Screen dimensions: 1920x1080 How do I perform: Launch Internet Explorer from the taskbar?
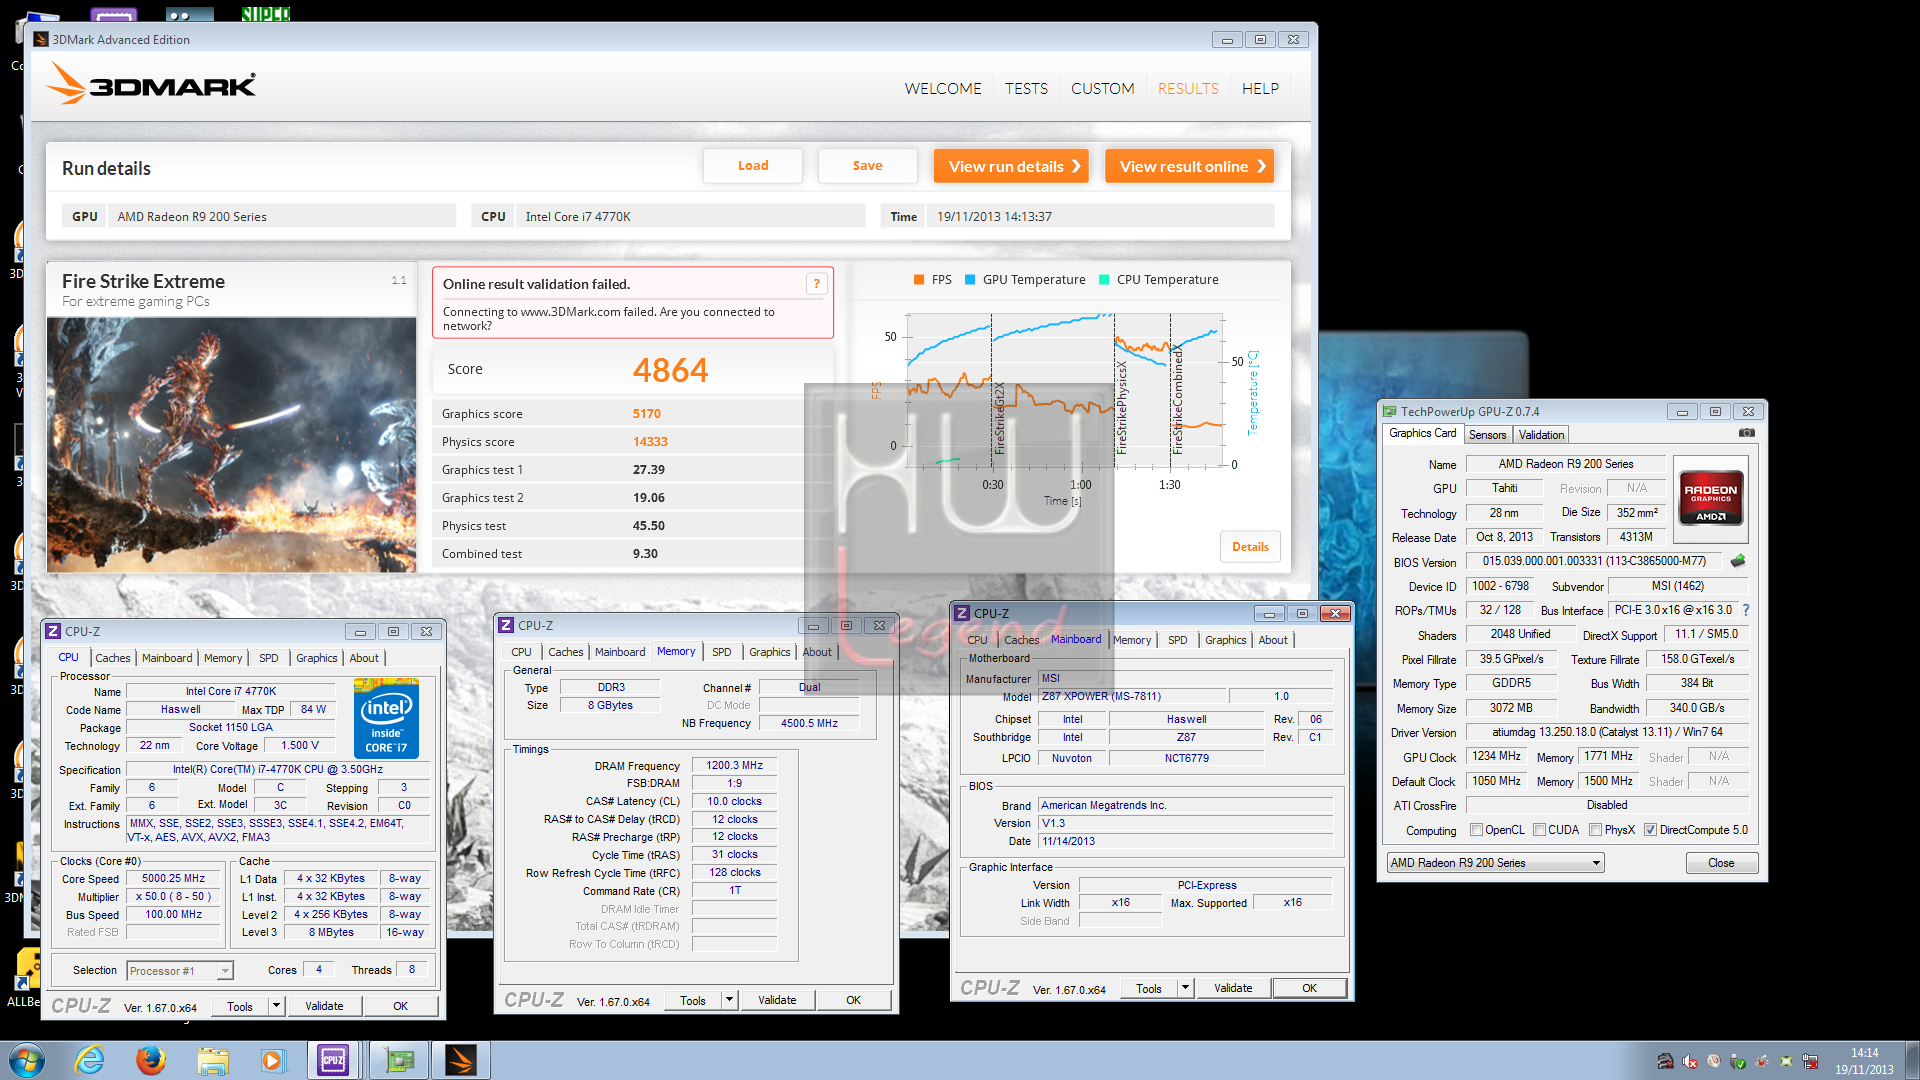90,1060
